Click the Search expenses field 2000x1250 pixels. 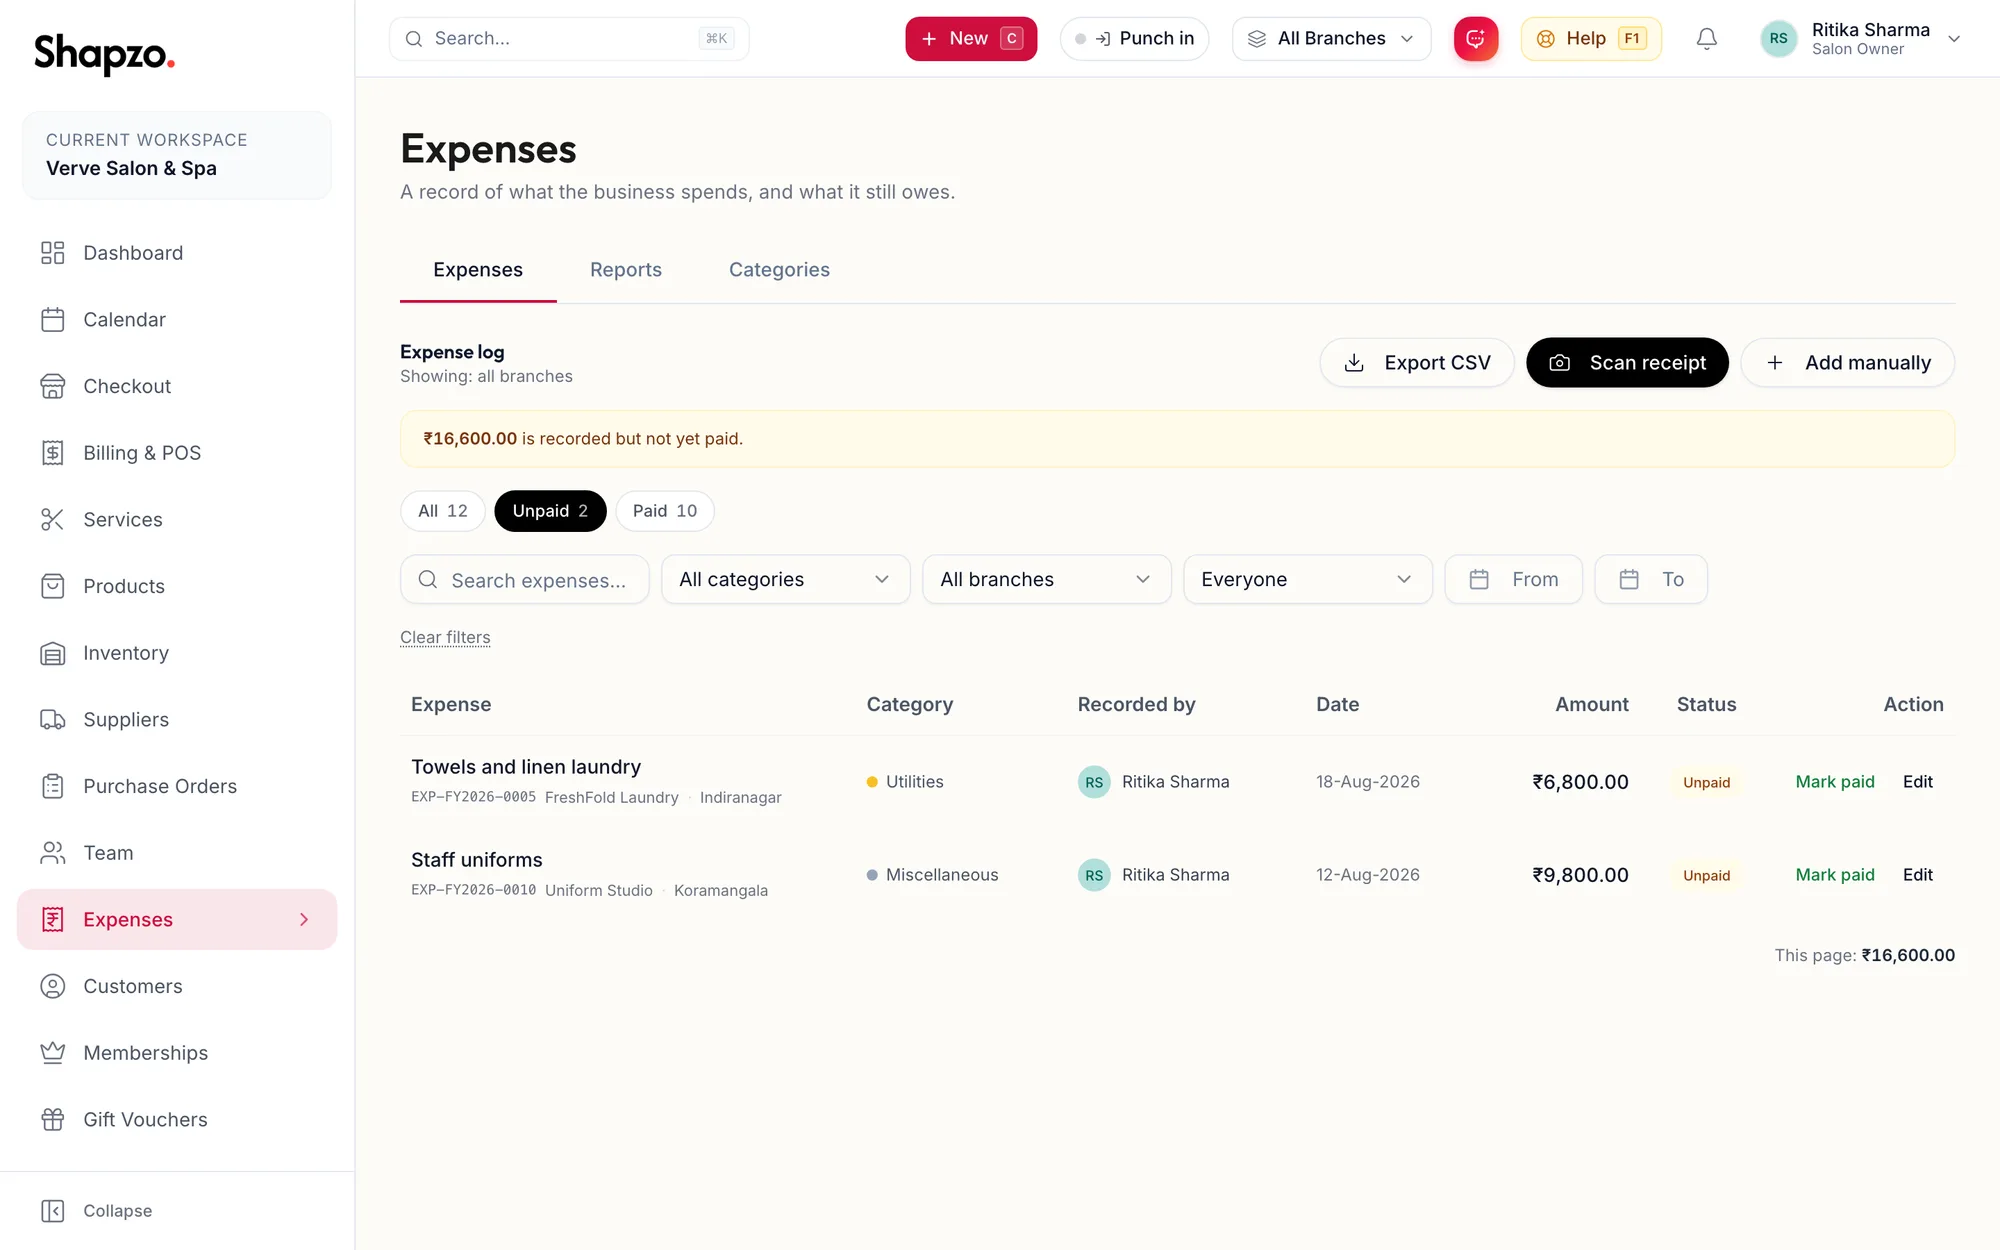(x=525, y=580)
